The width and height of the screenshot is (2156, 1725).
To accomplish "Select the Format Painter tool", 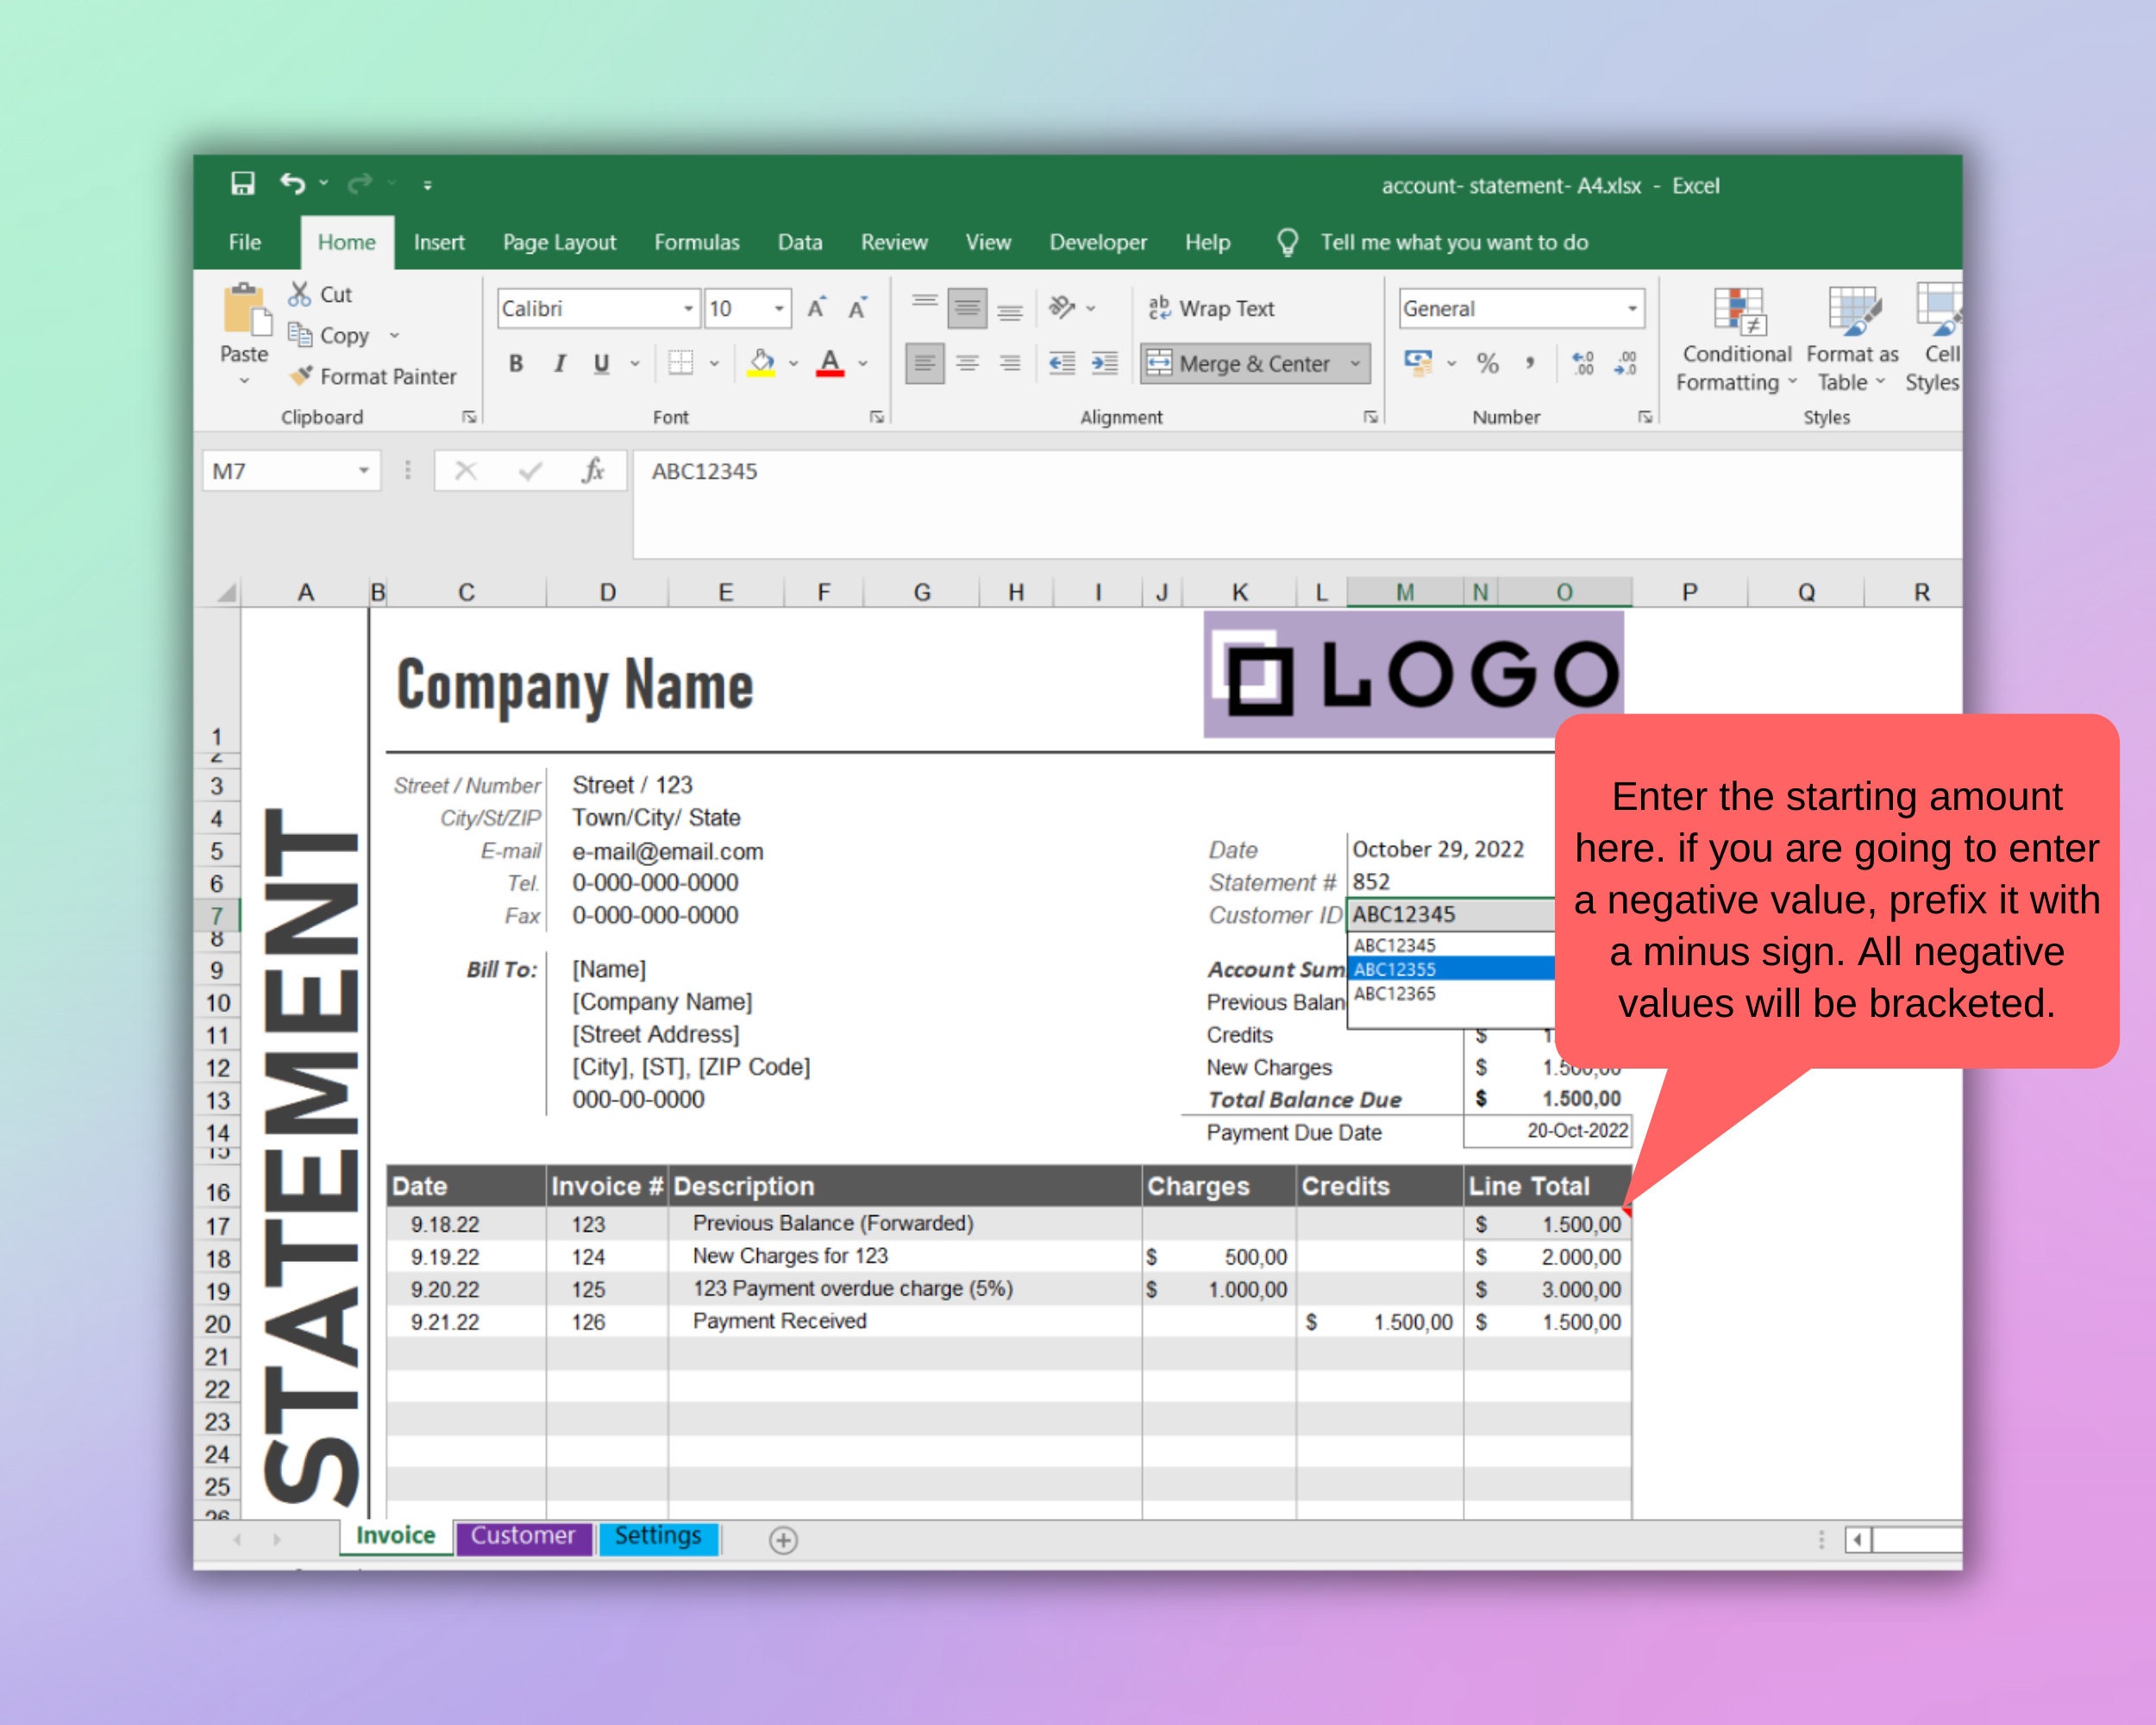I will coord(375,376).
